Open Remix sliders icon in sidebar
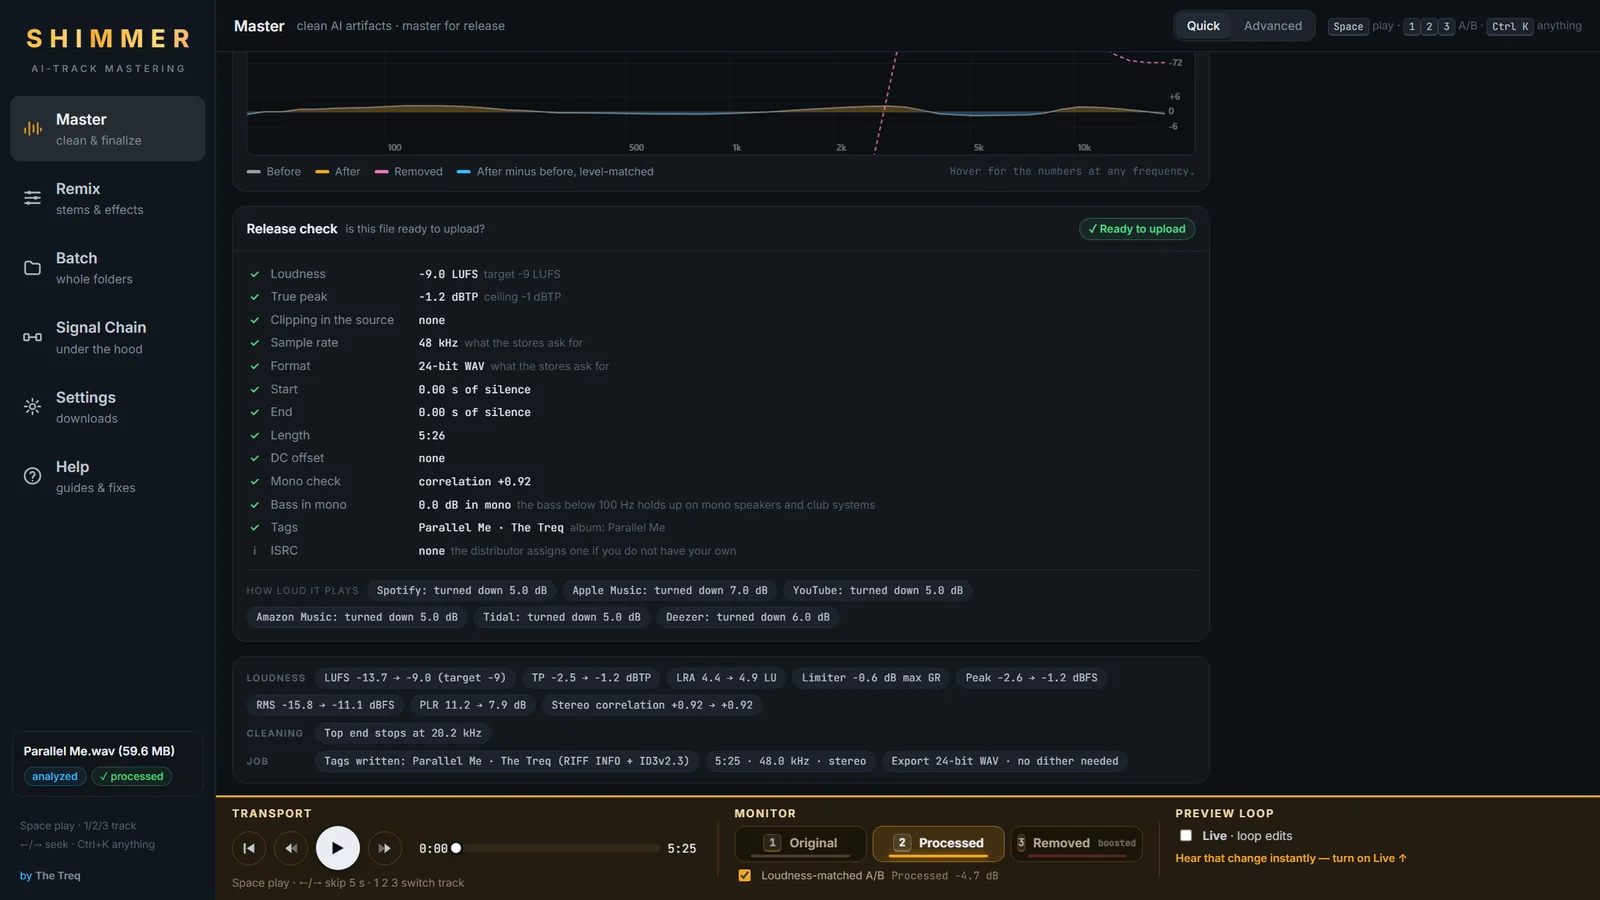Viewport: 1600px width, 900px height. [33, 198]
